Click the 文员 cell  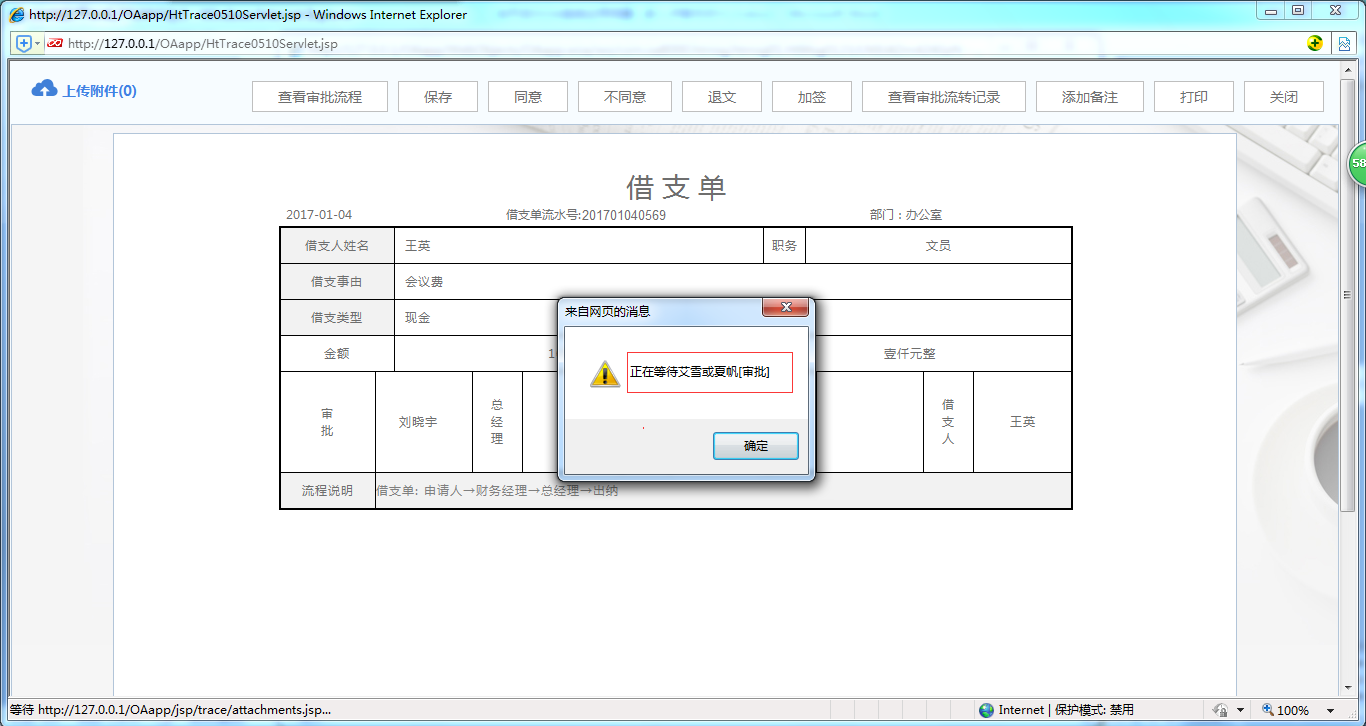[938, 246]
